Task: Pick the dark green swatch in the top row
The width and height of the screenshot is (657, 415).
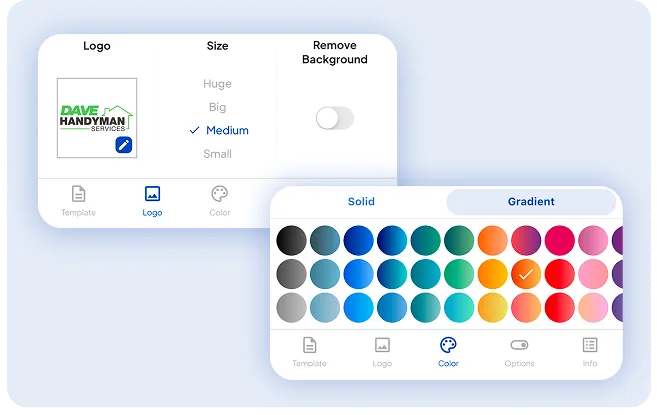Action: coord(459,241)
